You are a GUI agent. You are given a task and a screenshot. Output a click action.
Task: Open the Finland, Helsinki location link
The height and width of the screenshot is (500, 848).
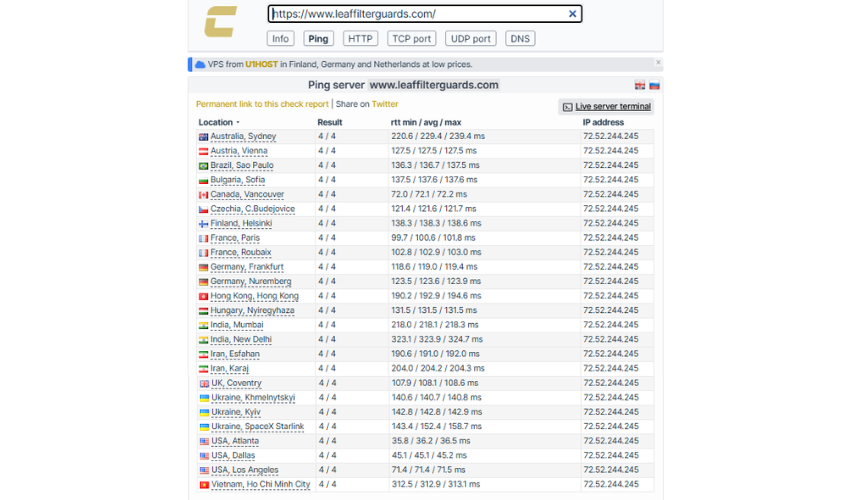pyautogui.click(x=241, y=224)
